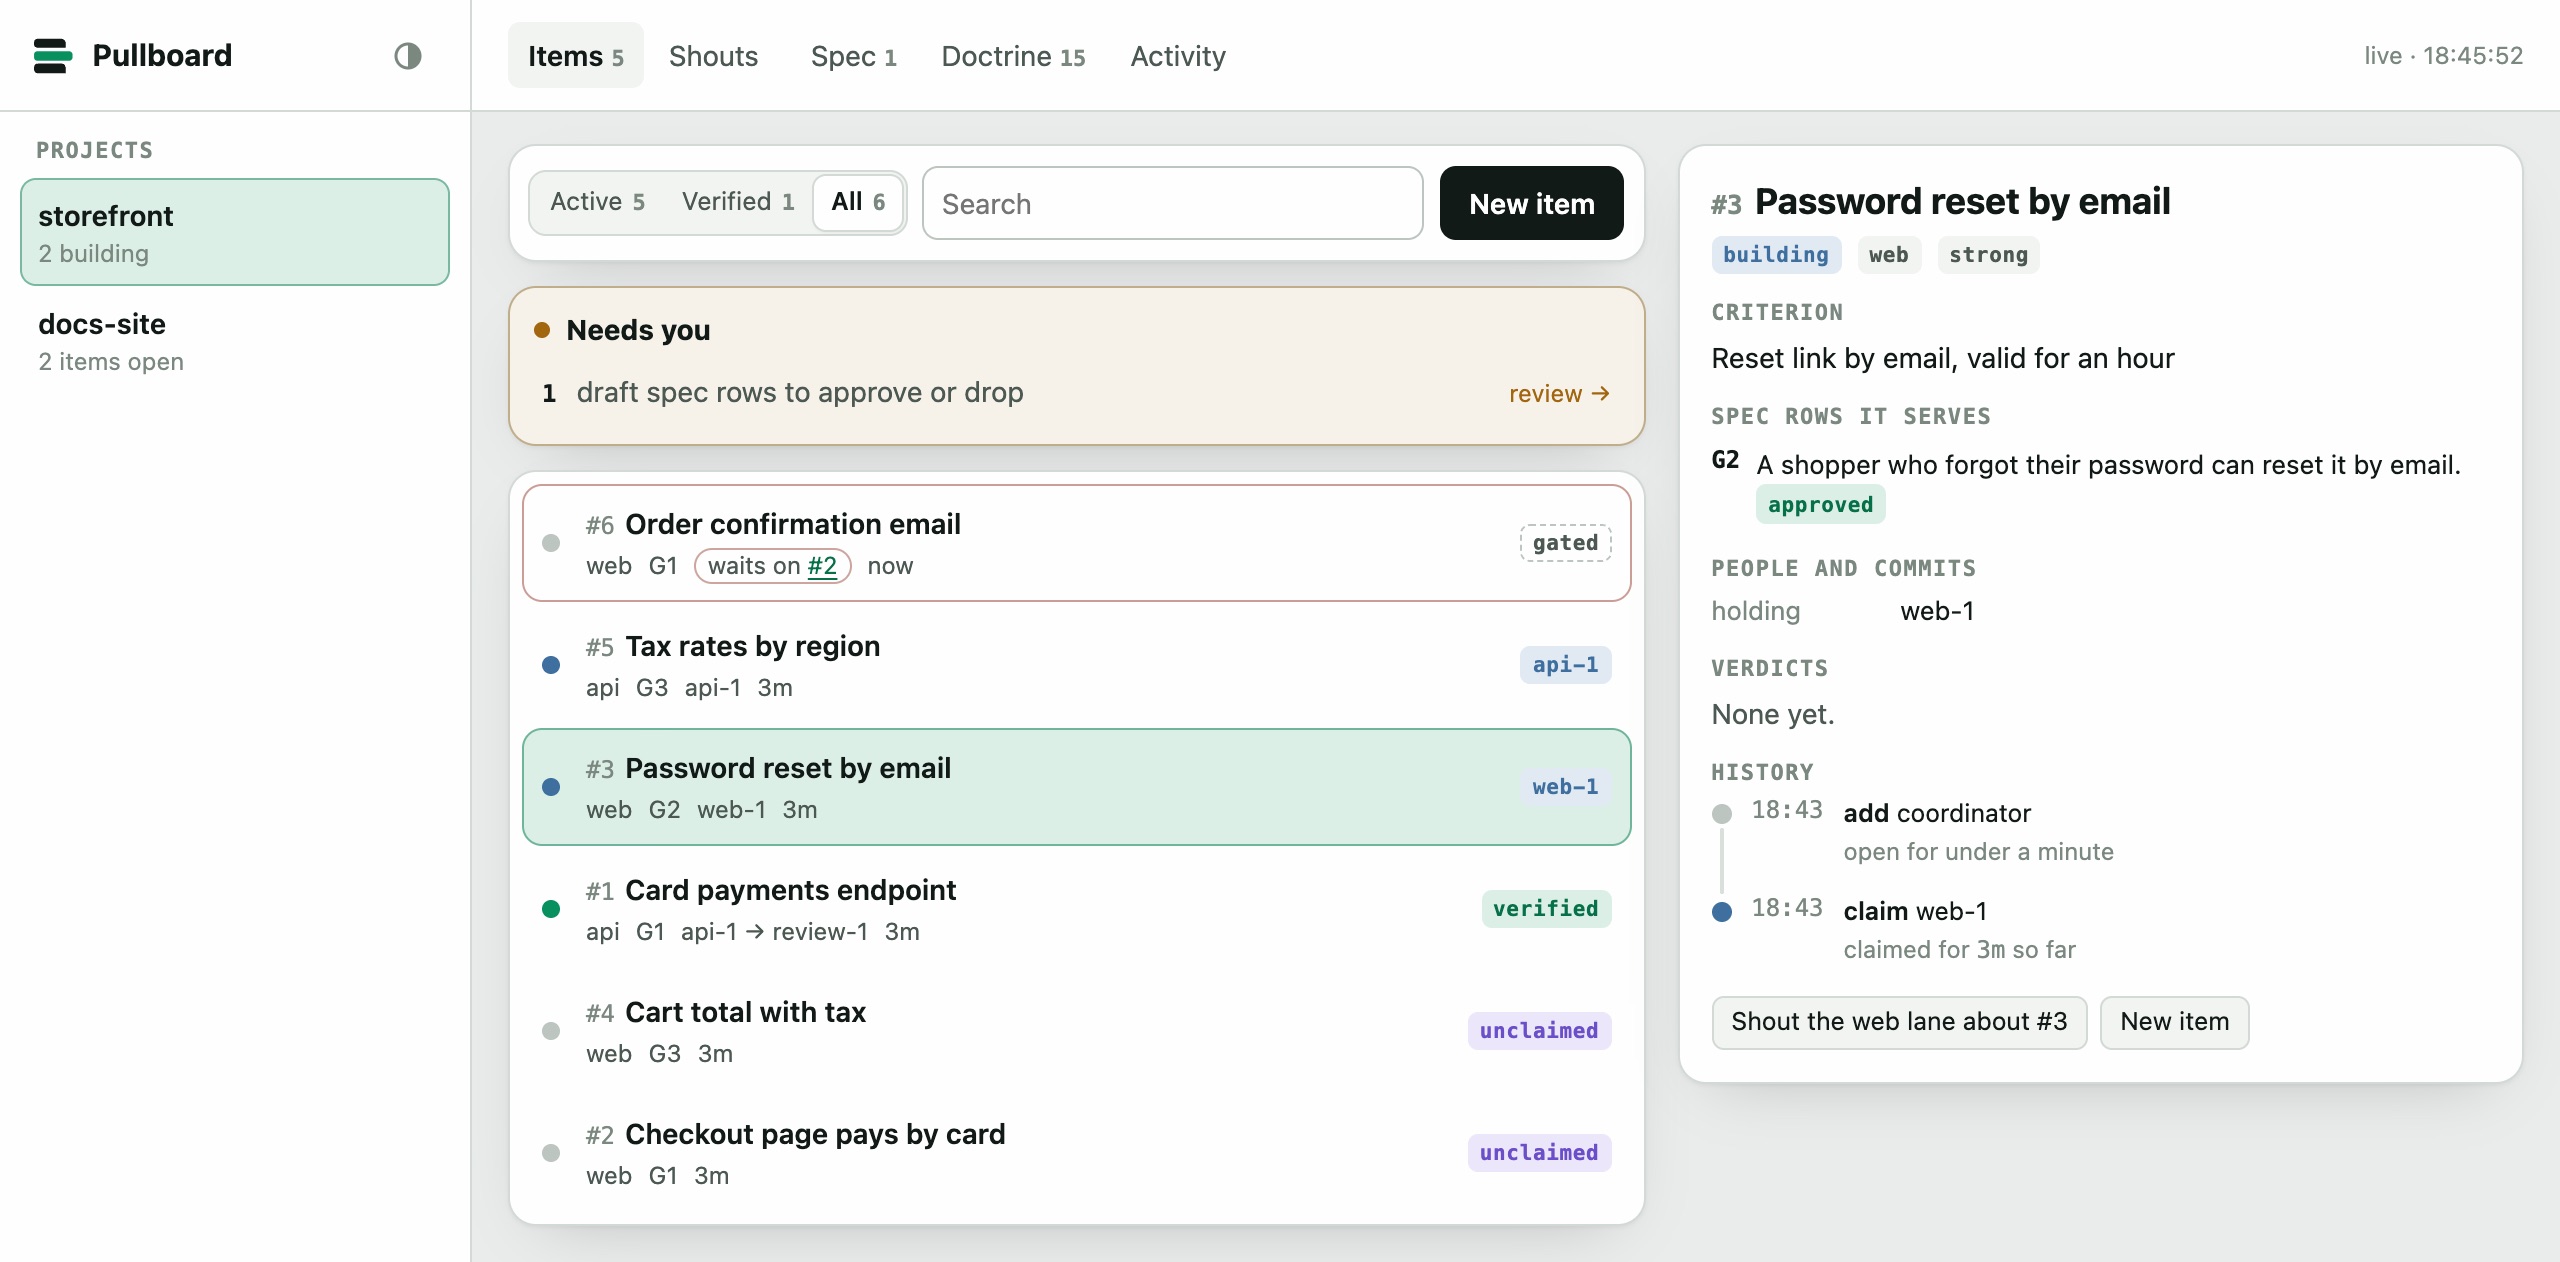The image size is (2560, 1262).
Task: Click the approved badge under G2
Action: point(1820,505)
